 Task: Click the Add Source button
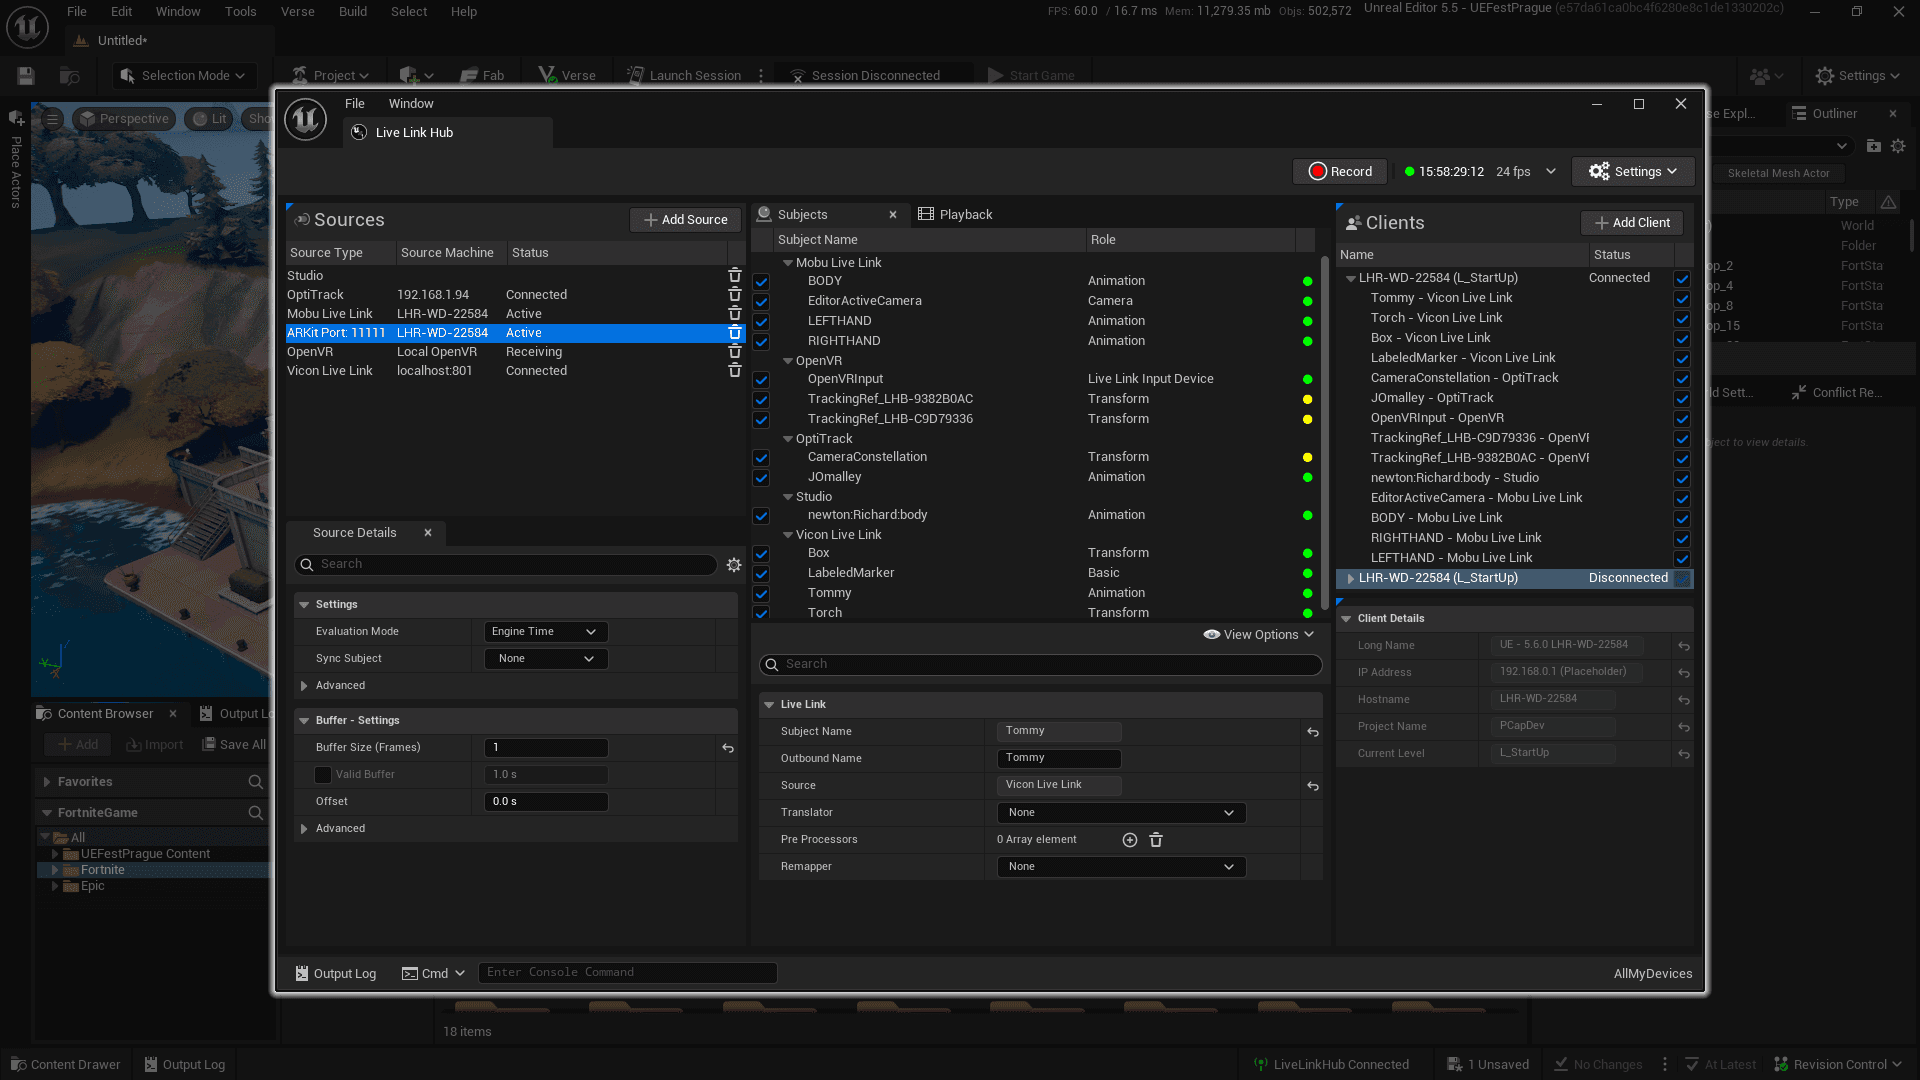[x=686, y=220]
